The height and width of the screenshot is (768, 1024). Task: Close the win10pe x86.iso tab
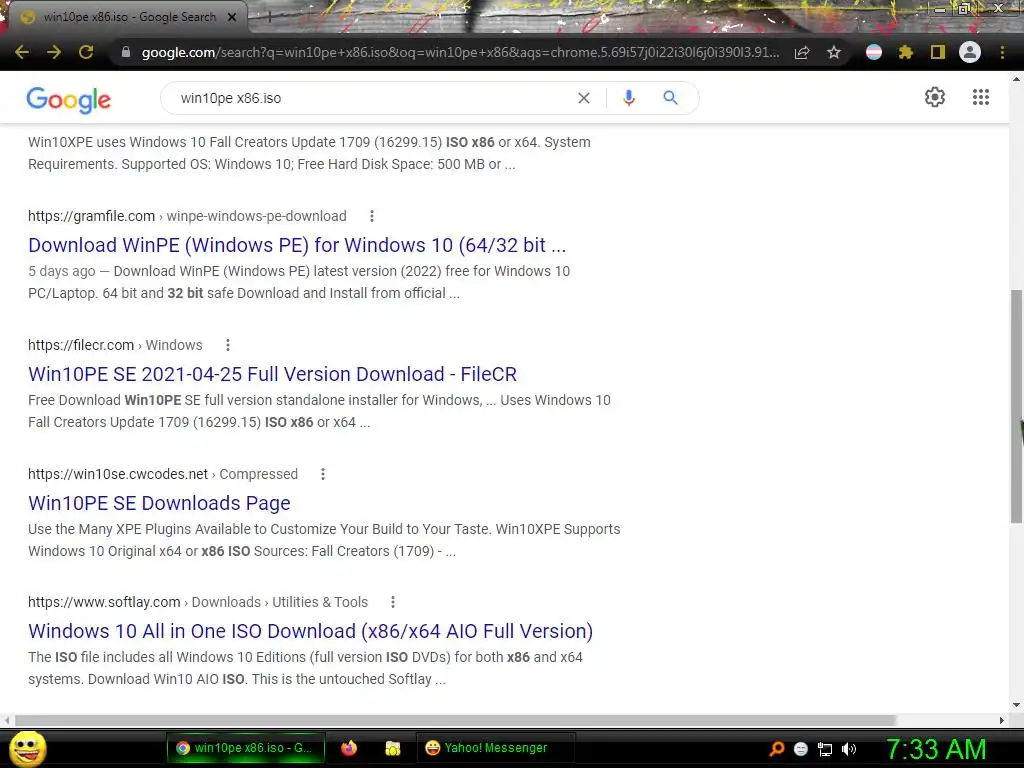pos(231,17)
